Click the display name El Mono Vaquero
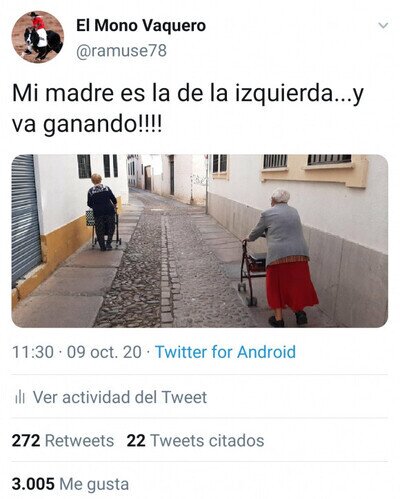The image size is (400, 499). click(141, 26)
